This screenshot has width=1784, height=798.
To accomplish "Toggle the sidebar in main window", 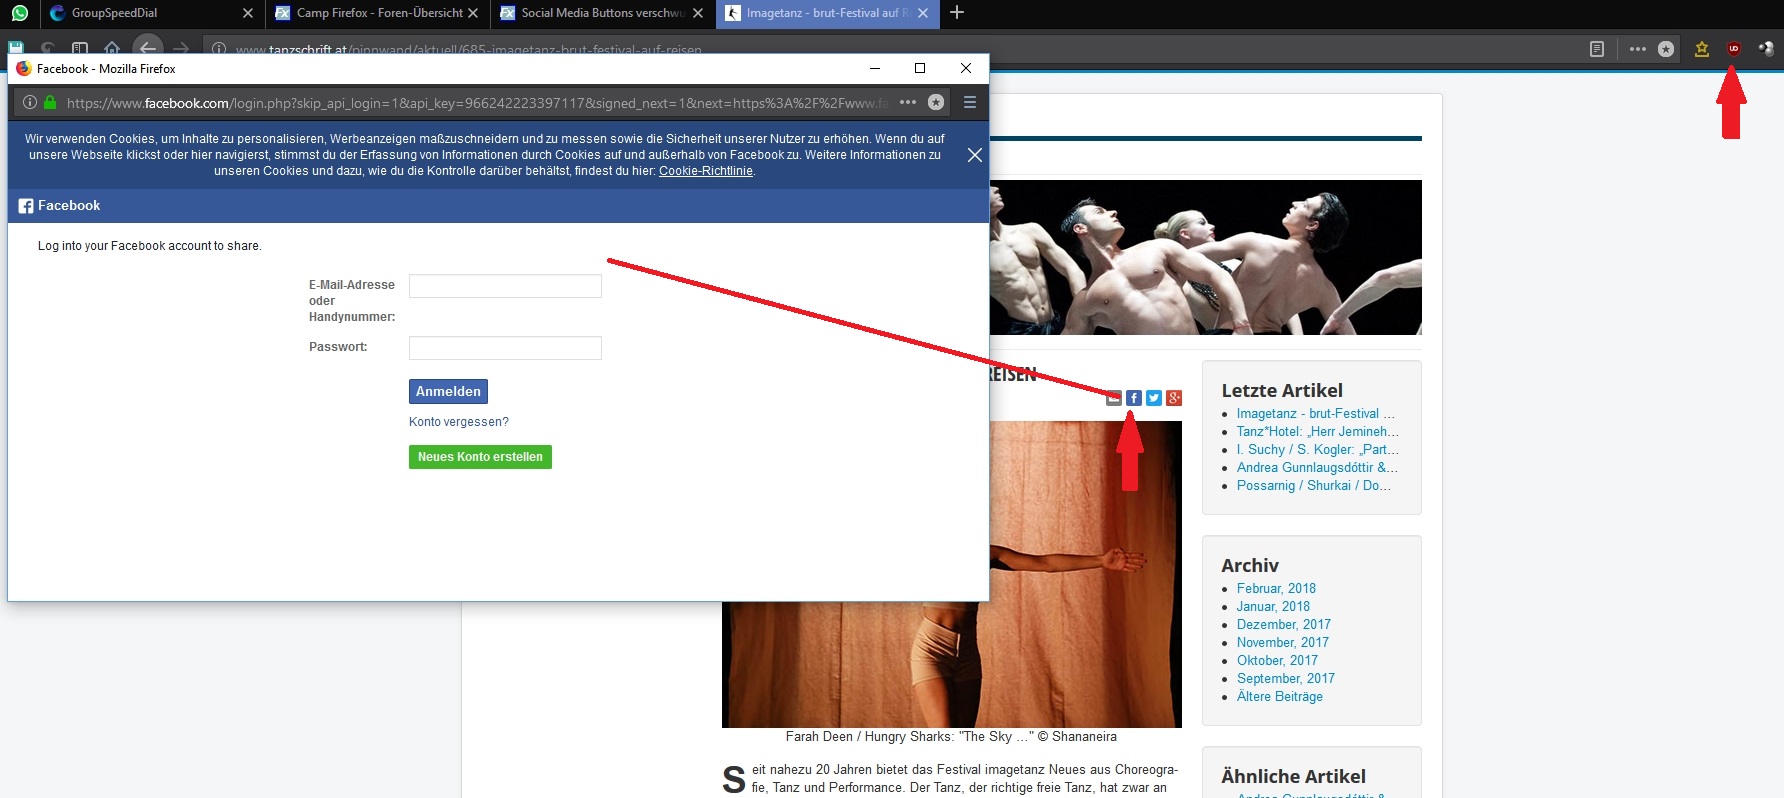I will coord(80,48).
